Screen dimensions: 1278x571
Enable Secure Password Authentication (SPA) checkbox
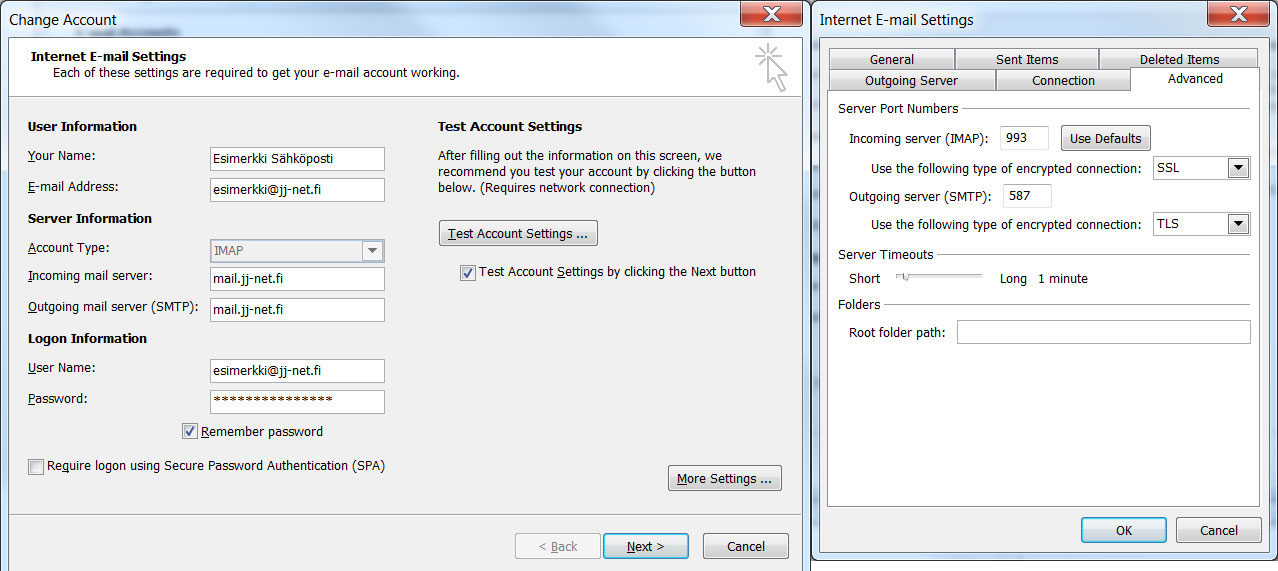(37, 466)
